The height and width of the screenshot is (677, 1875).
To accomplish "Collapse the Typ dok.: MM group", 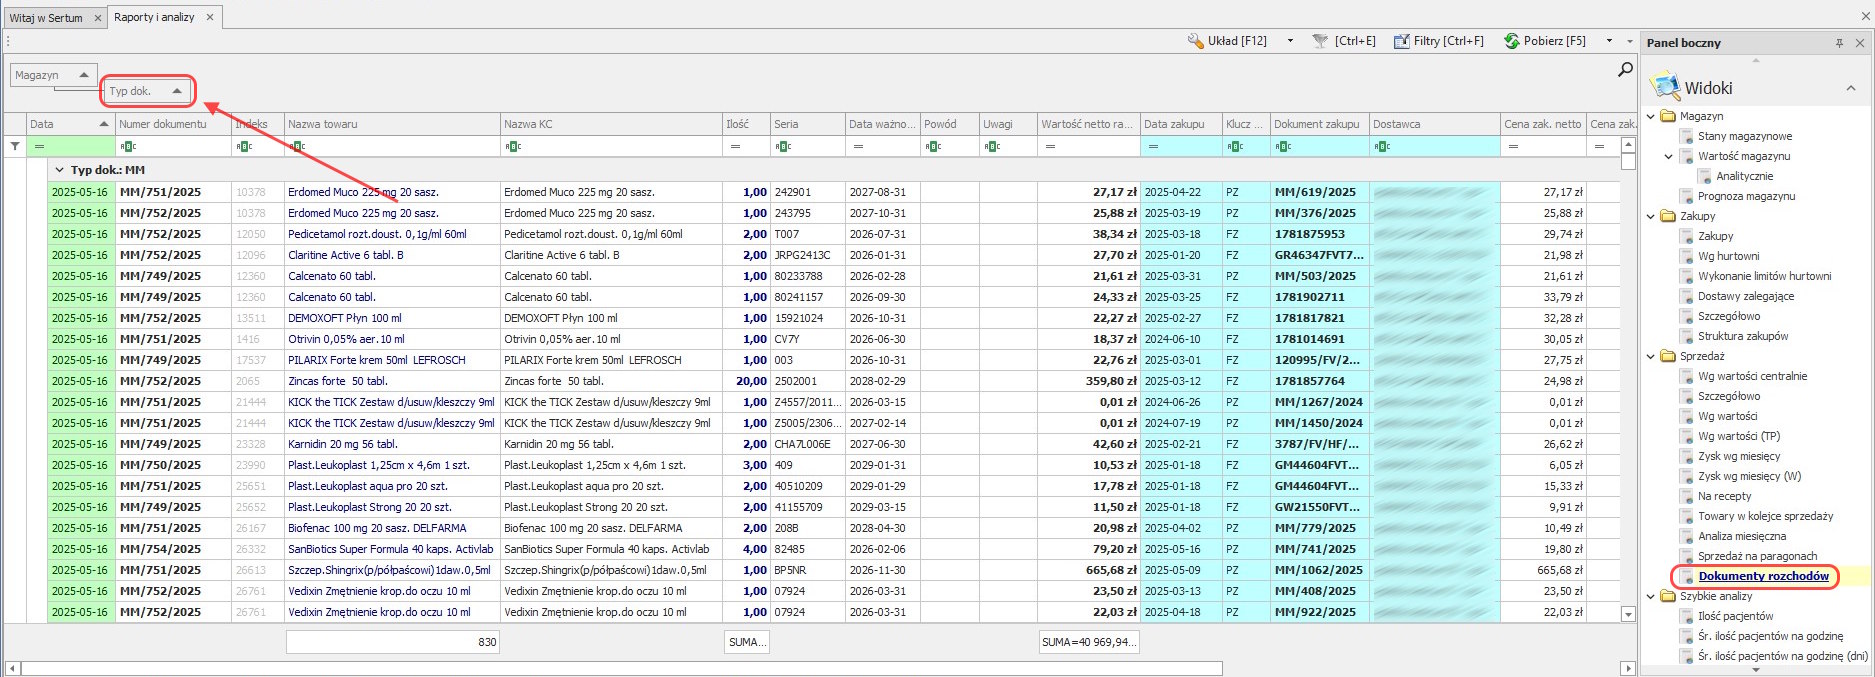I will tap(59, 170).
